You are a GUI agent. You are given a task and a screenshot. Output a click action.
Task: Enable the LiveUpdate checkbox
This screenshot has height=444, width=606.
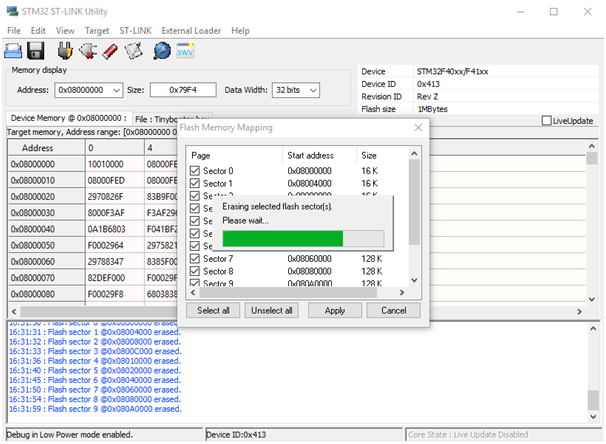click(x=546, y=121)
